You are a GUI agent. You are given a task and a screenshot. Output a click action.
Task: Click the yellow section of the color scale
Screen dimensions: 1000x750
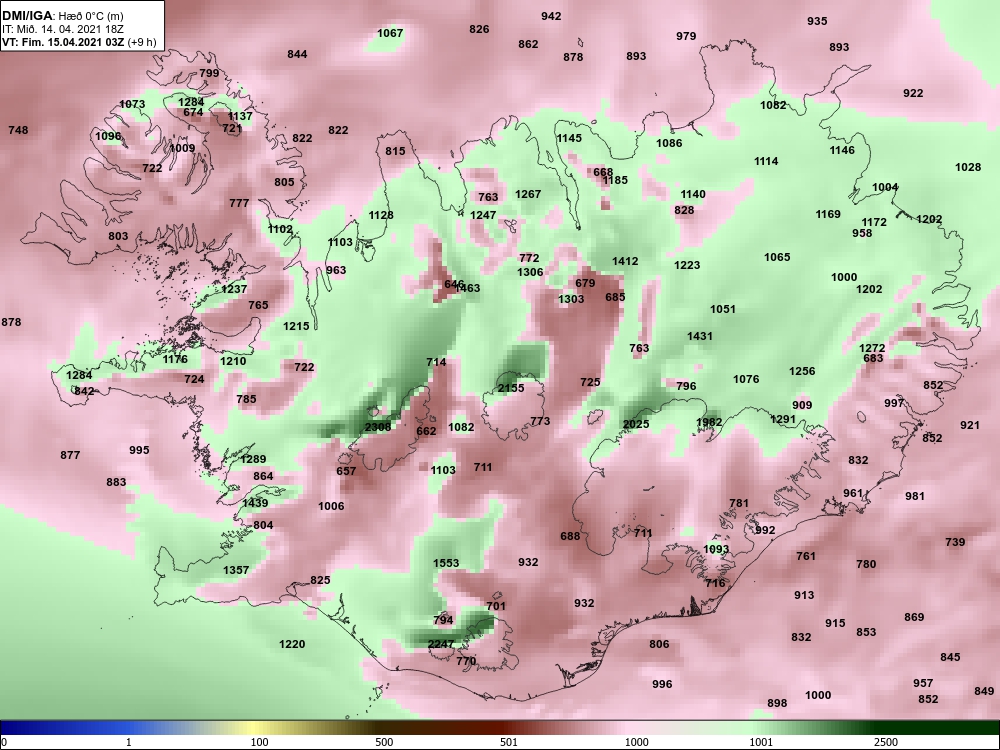[255, 728]
